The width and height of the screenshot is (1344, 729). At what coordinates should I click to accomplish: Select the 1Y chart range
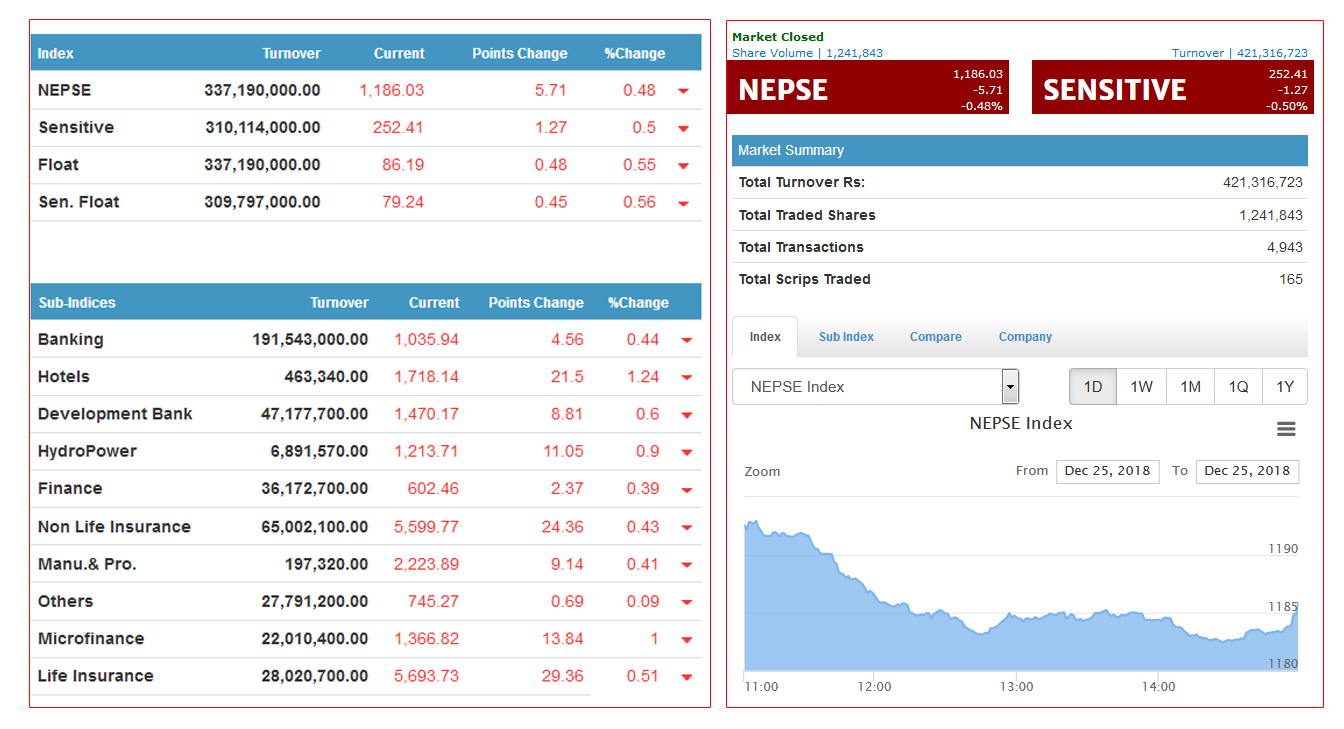(x=1285, y=386)
